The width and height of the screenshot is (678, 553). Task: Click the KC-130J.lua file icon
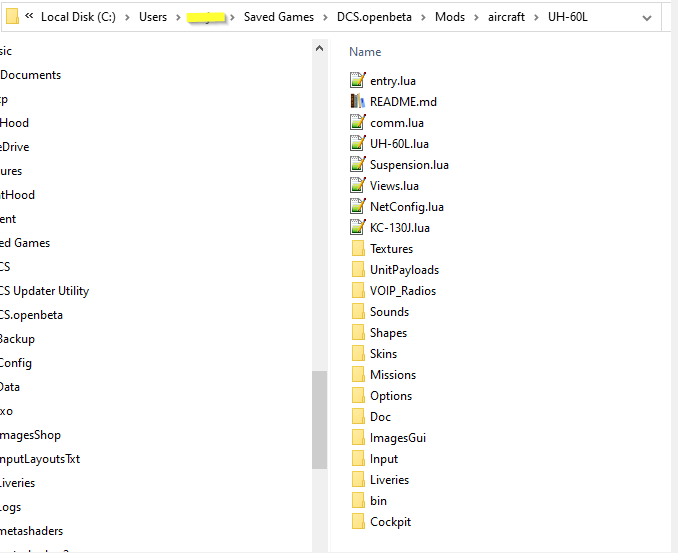point(358,227)
